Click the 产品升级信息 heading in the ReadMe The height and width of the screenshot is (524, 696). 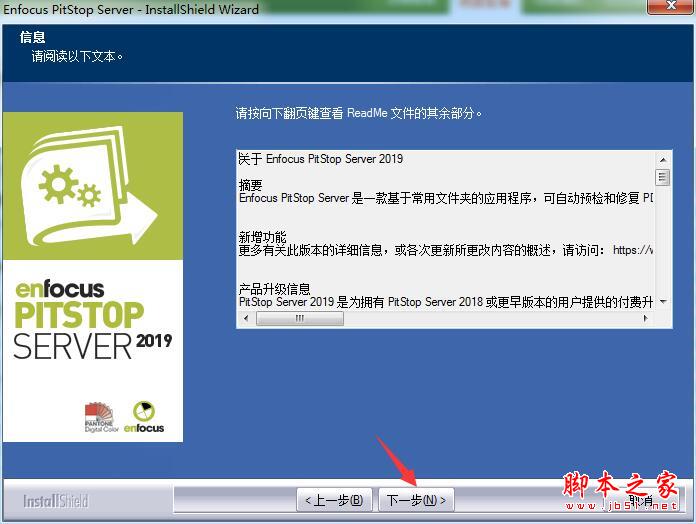coord(274,289)
